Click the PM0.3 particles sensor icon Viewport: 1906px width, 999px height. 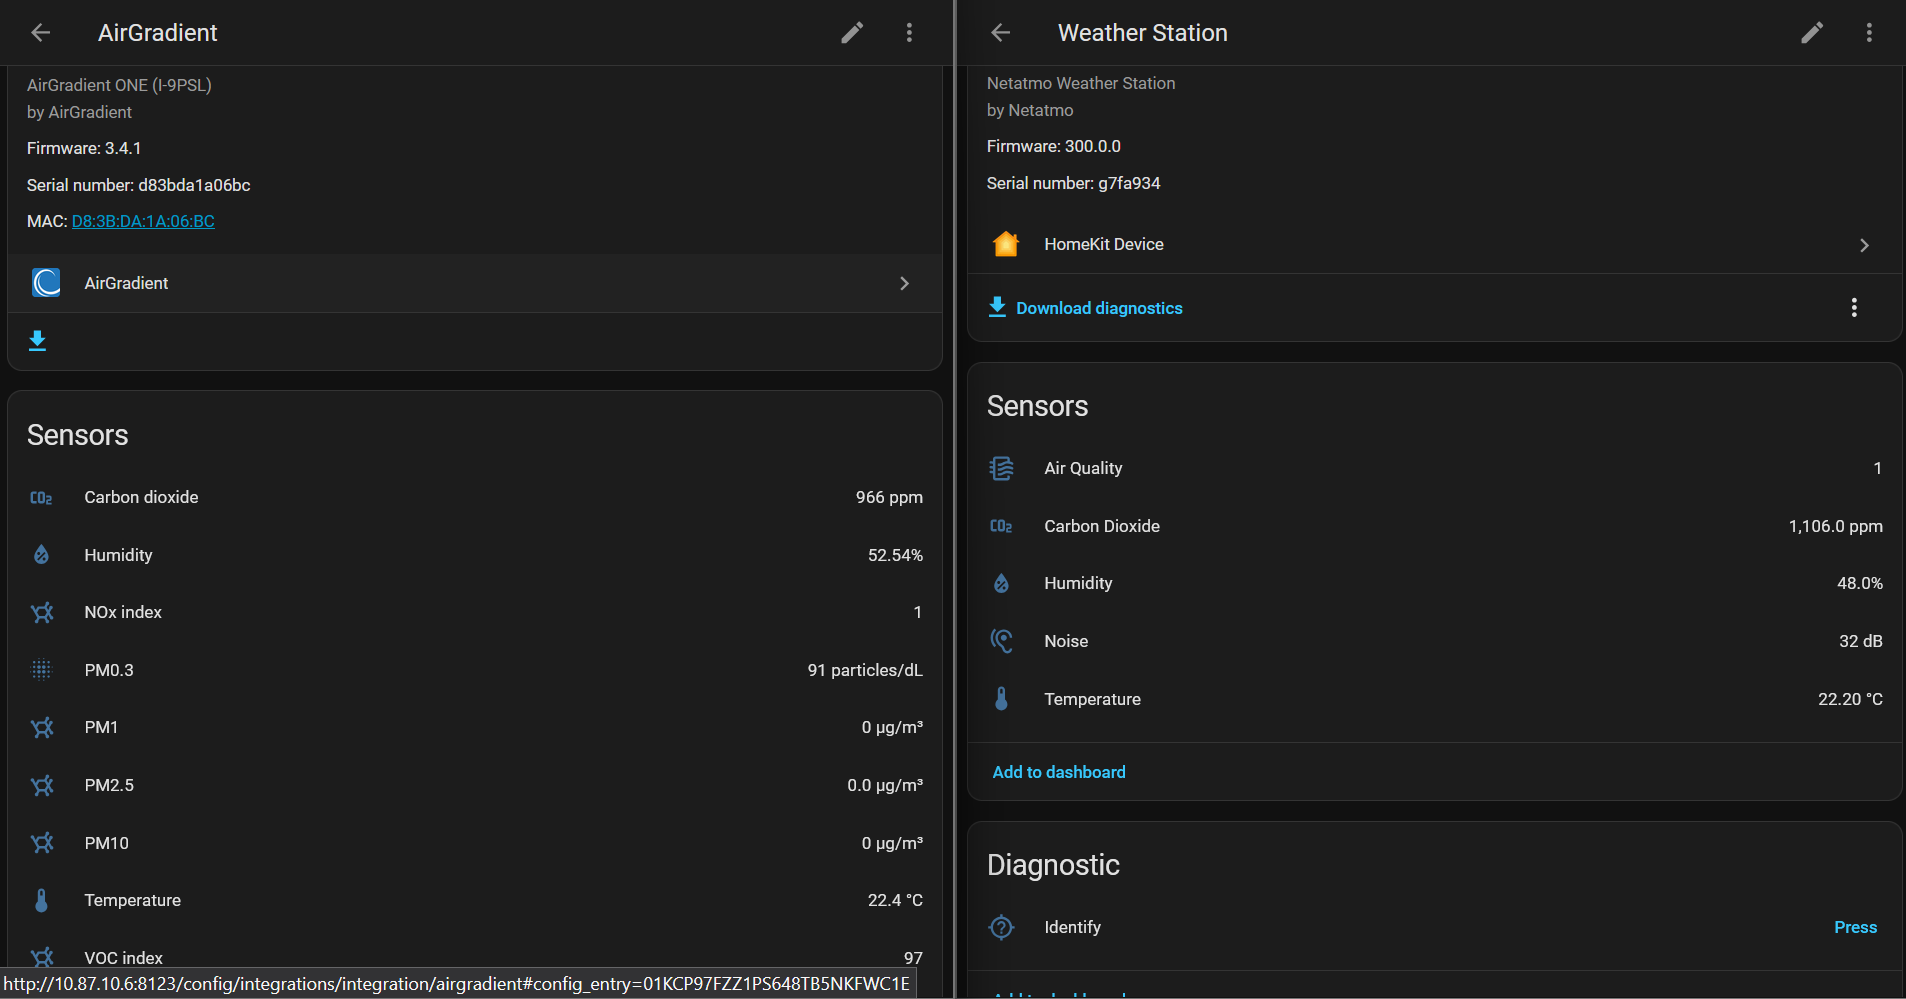41,670
